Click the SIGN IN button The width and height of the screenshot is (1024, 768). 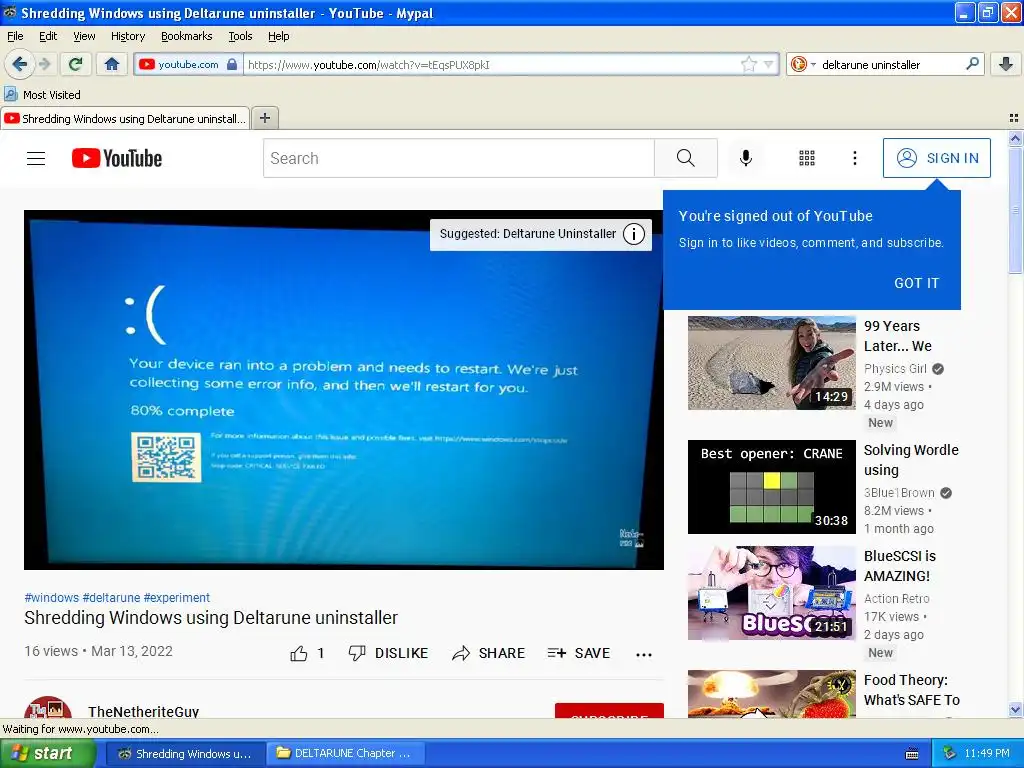pos(936,158)
